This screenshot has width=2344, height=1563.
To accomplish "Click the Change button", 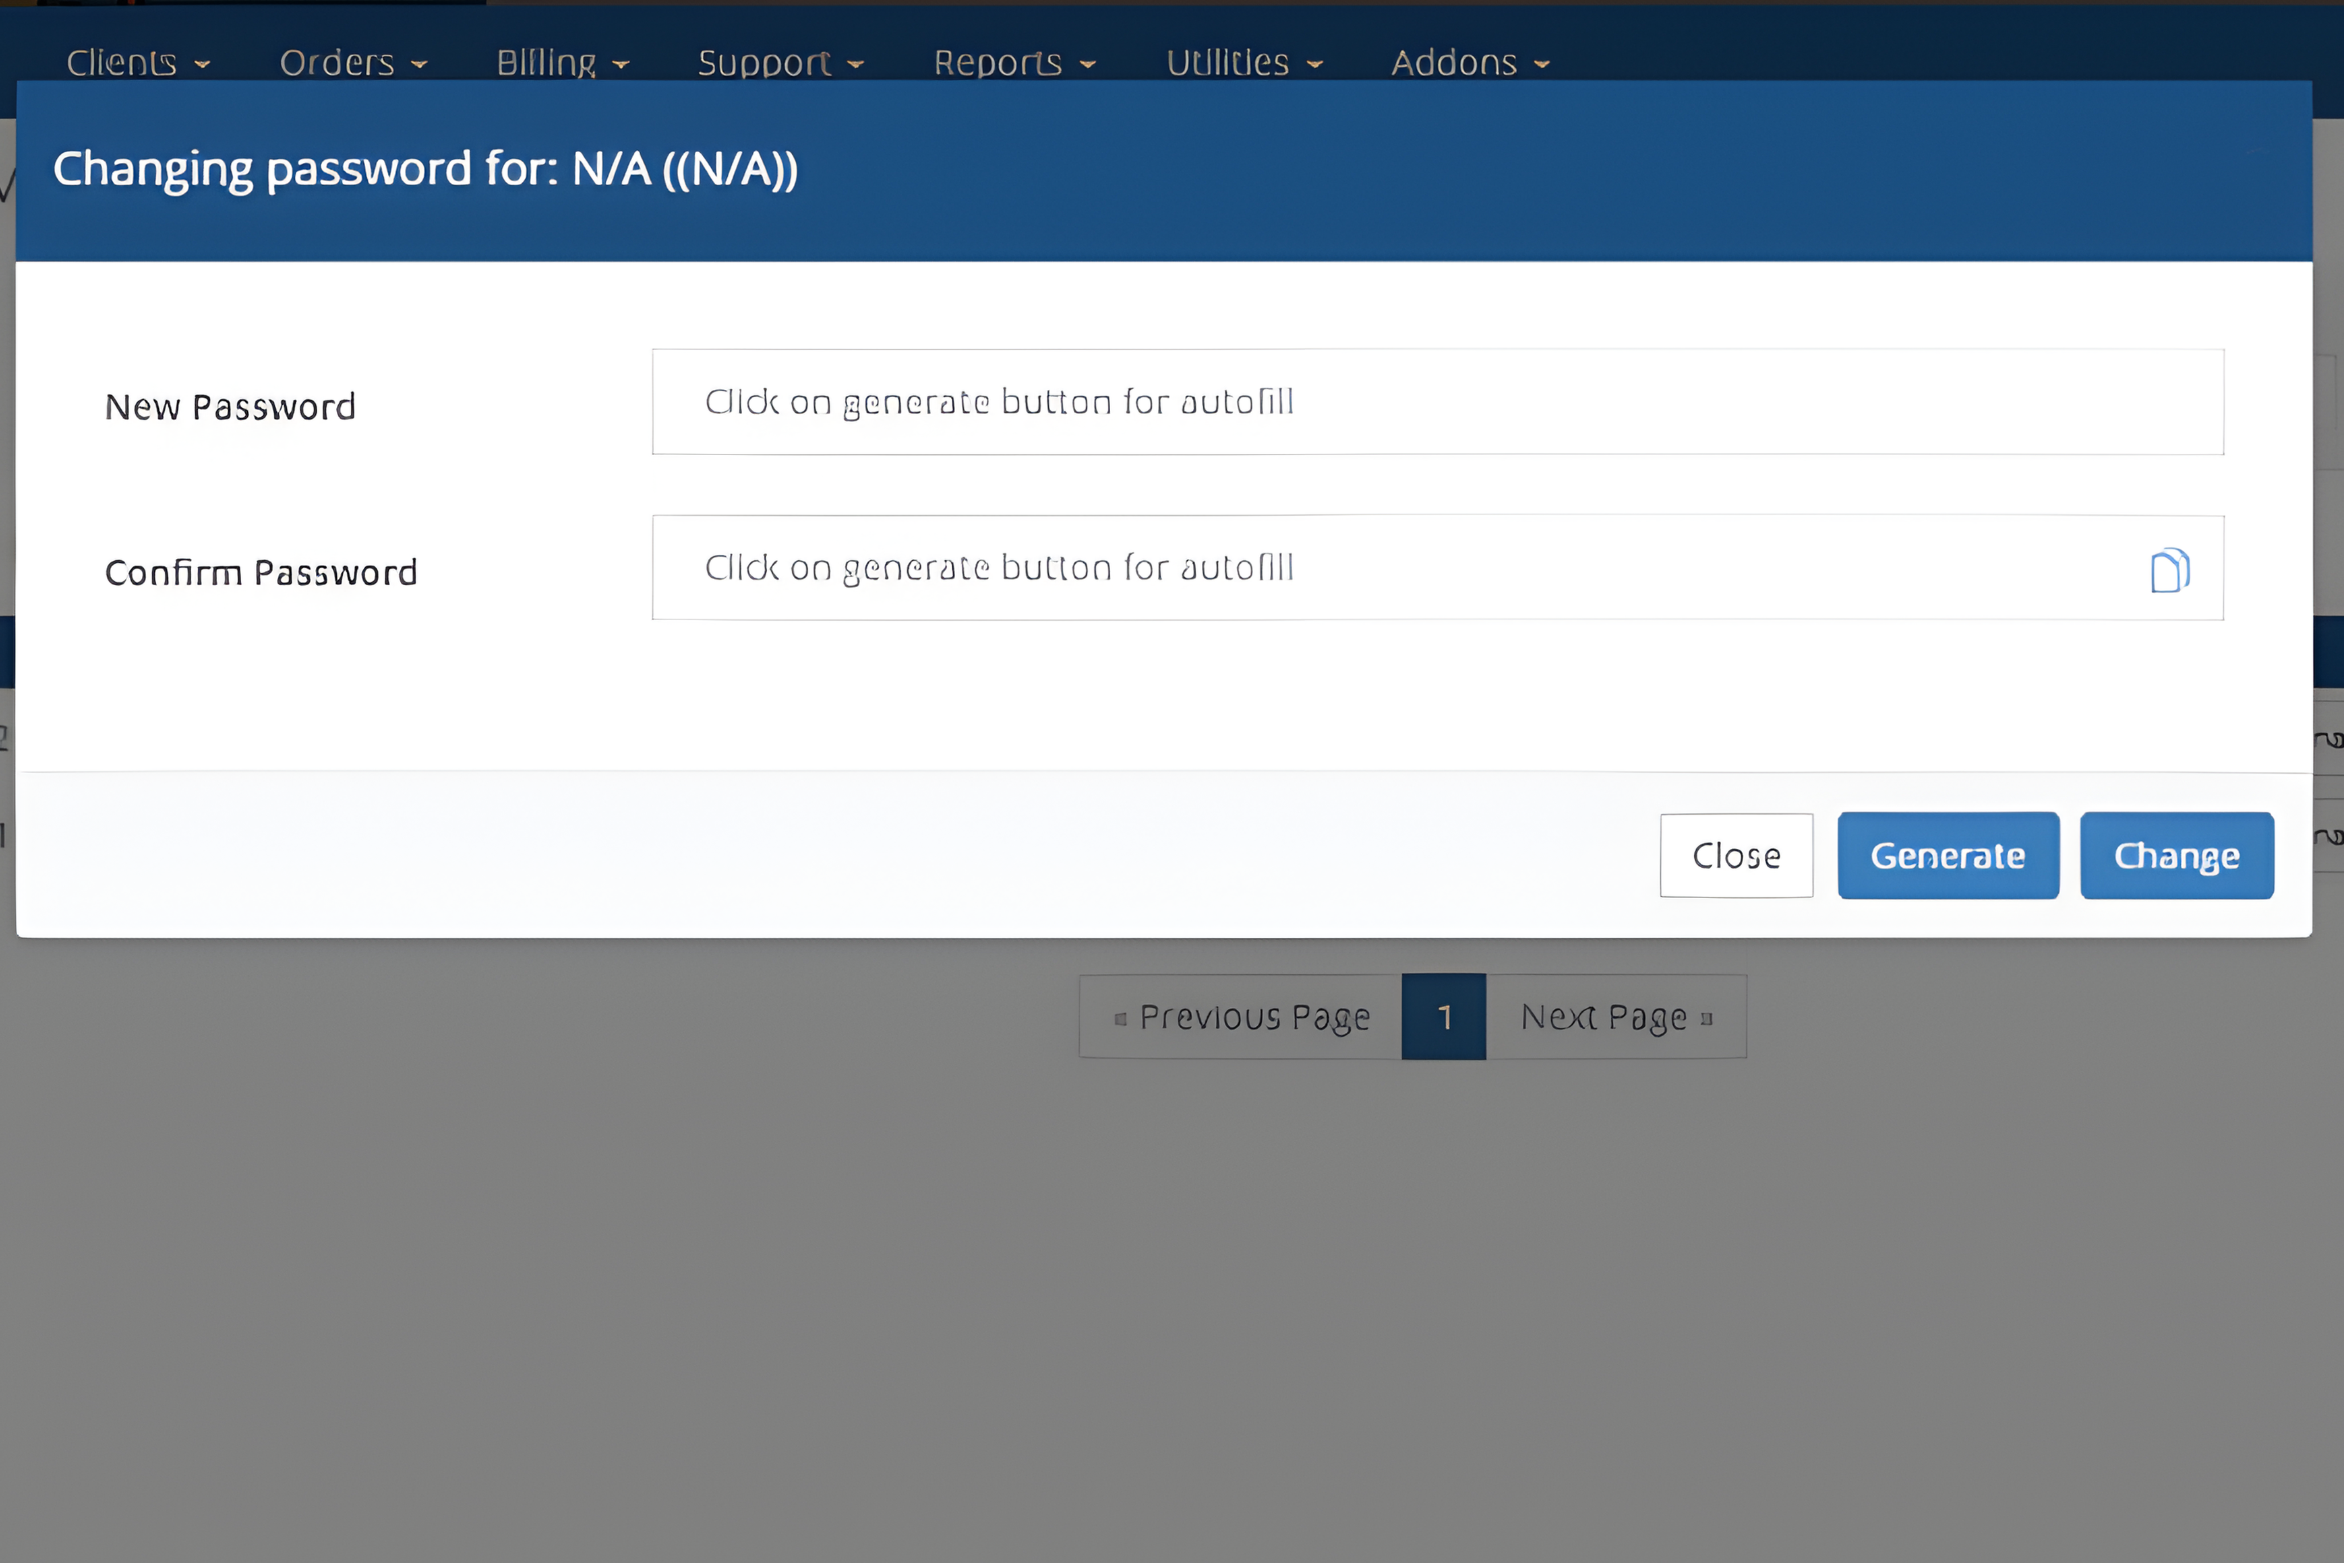I will [2176, 856].
